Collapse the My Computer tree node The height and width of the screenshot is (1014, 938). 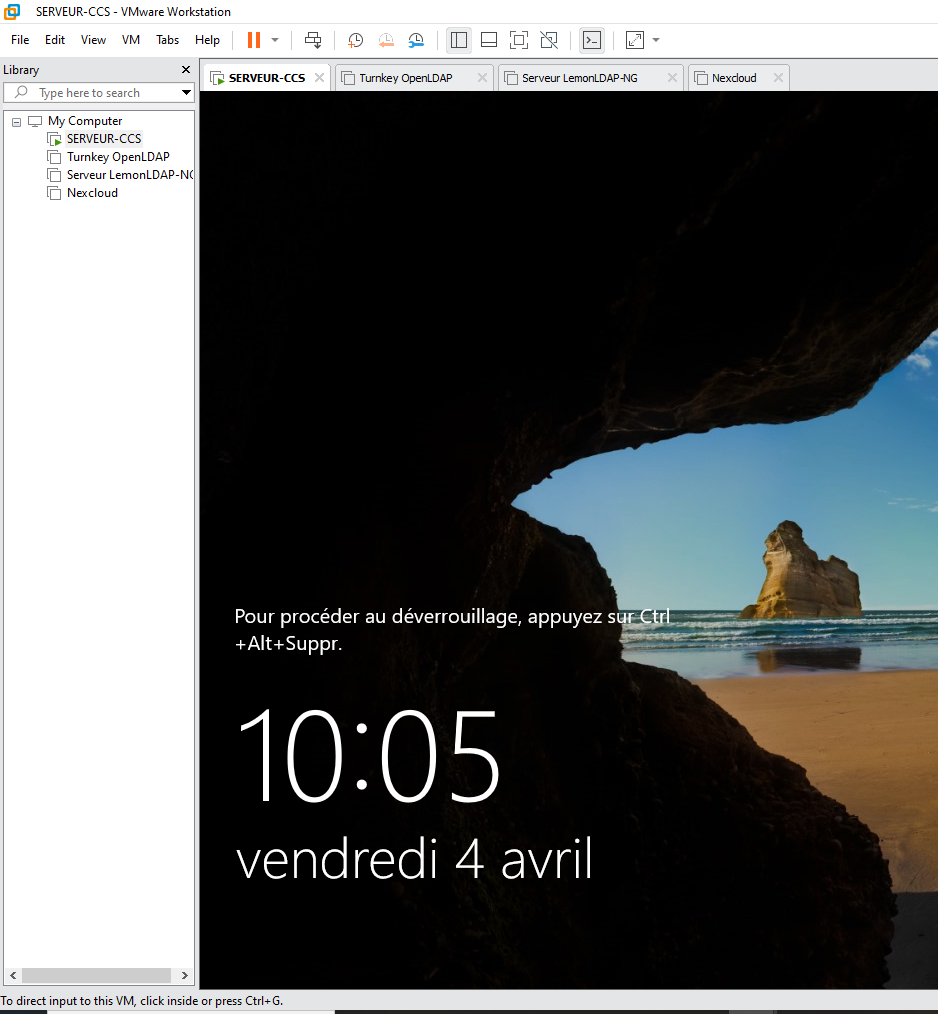tap(16, 121)
